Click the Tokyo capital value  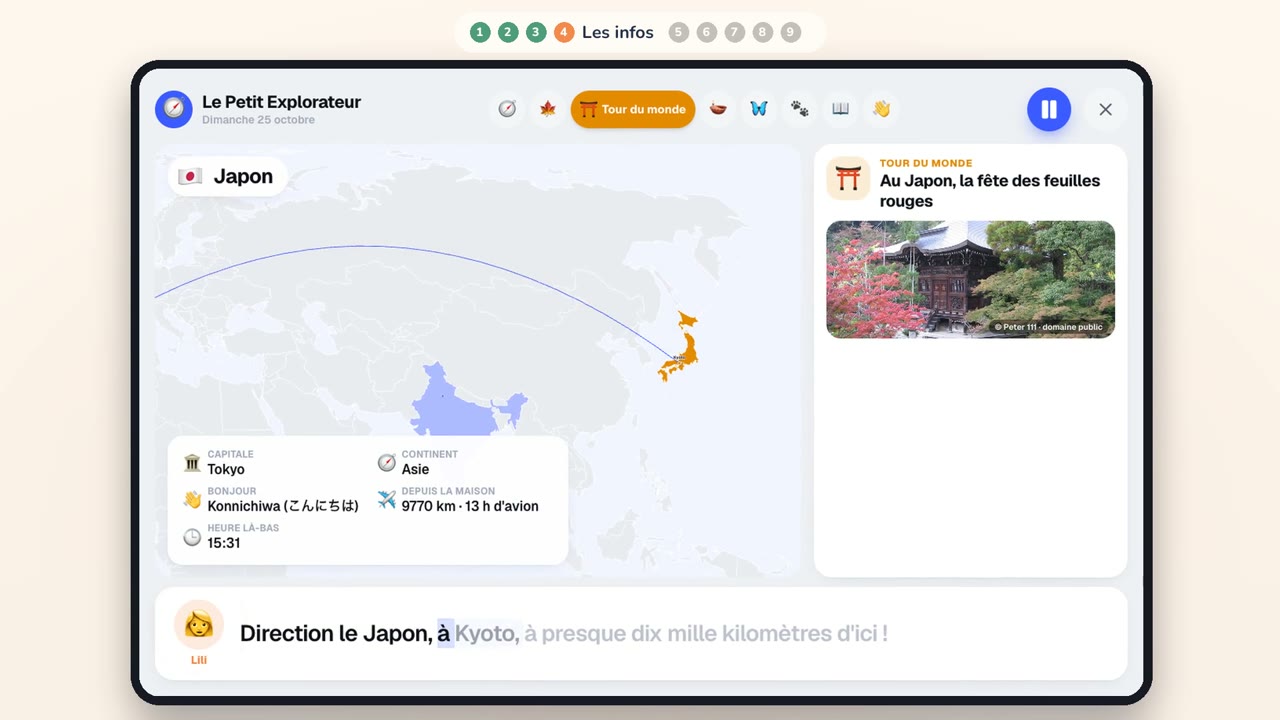(226, 469)
